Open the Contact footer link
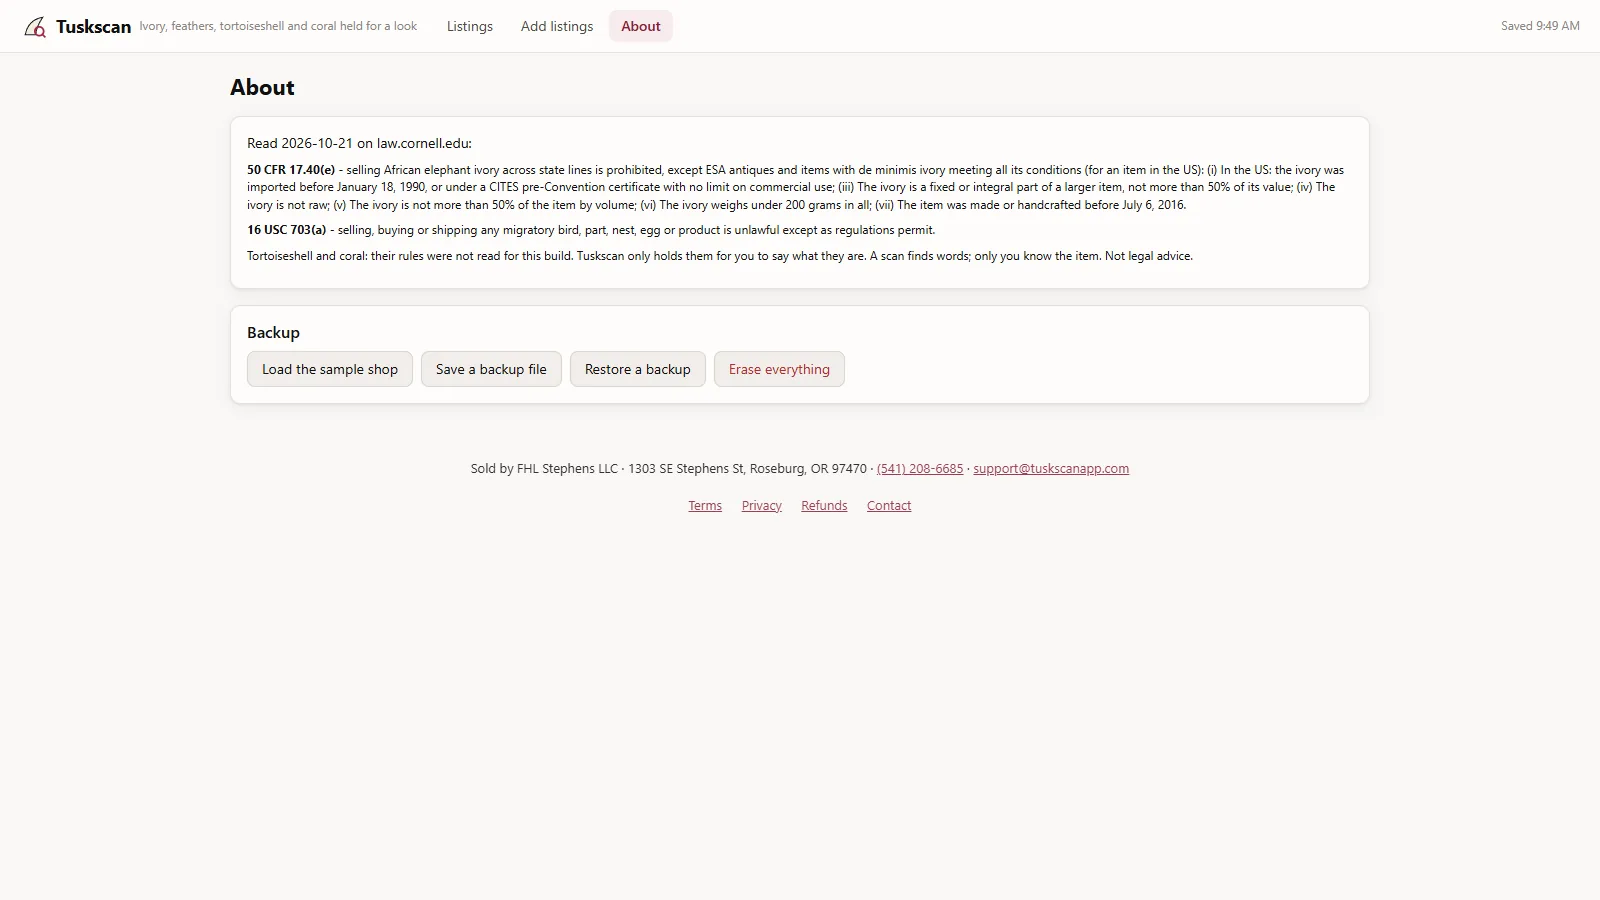This screenshot has height=900, width=1600. pos(889,506)
